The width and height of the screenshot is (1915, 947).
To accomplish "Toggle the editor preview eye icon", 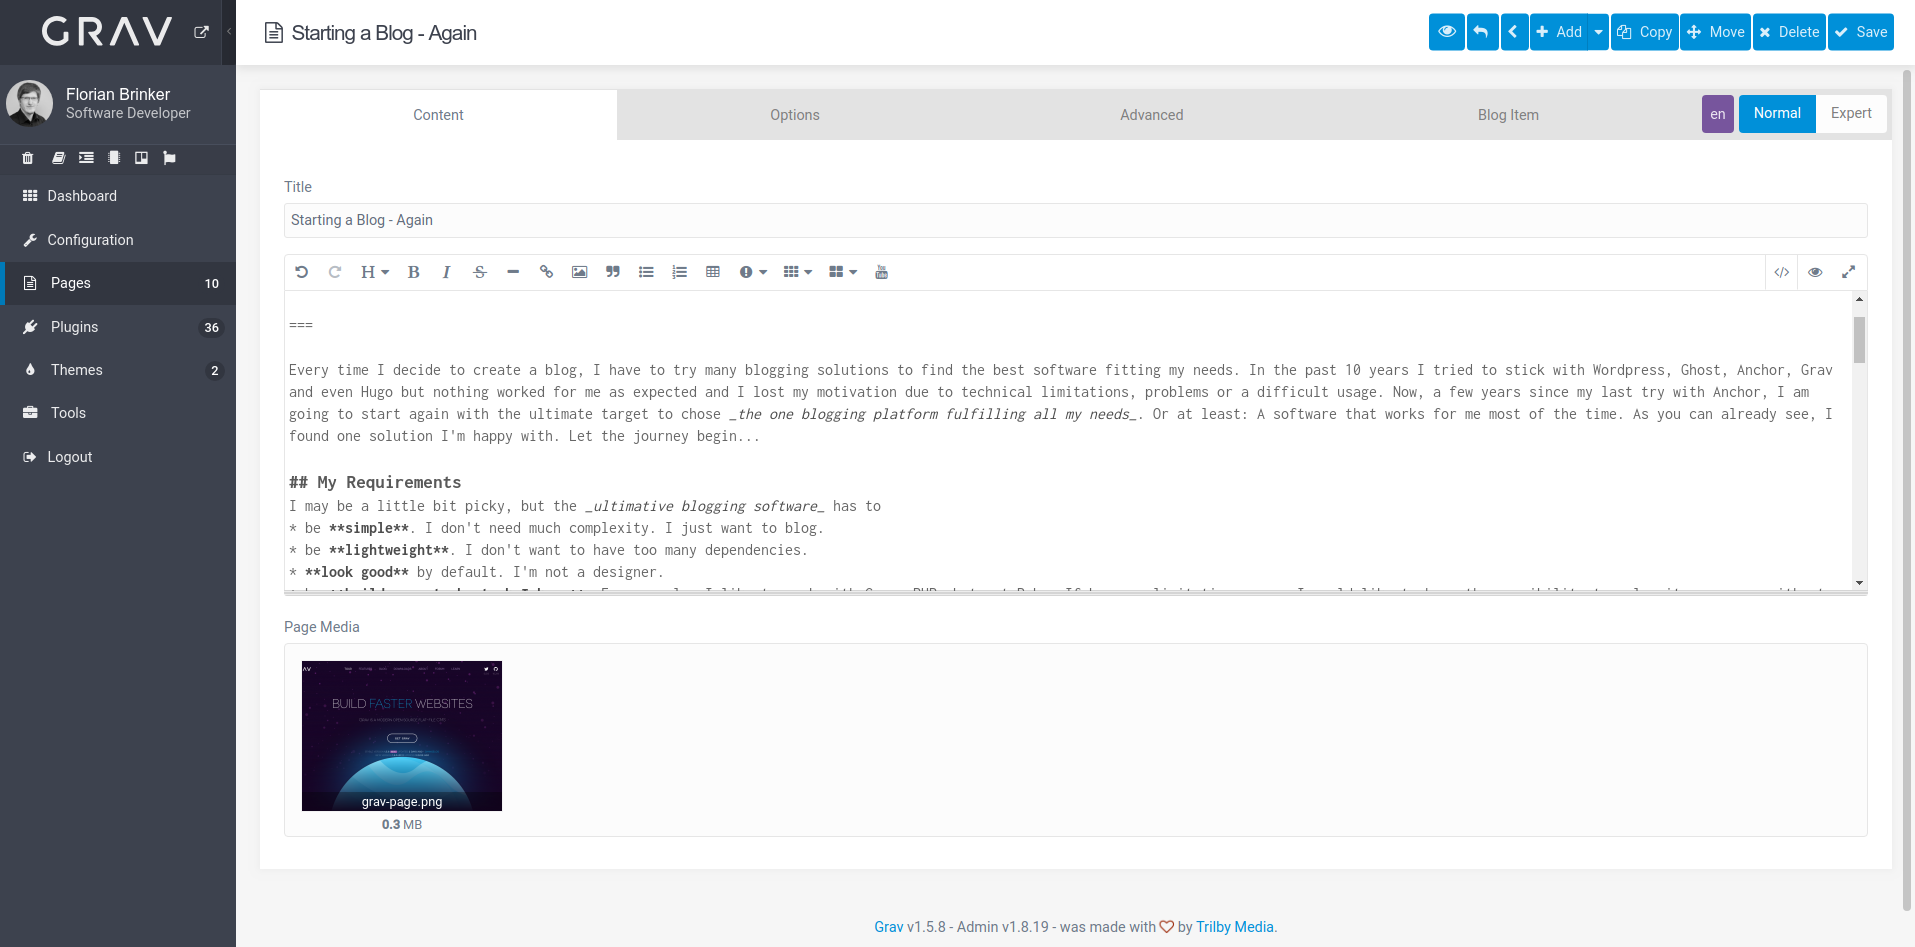I will [x=1815, y=272].
